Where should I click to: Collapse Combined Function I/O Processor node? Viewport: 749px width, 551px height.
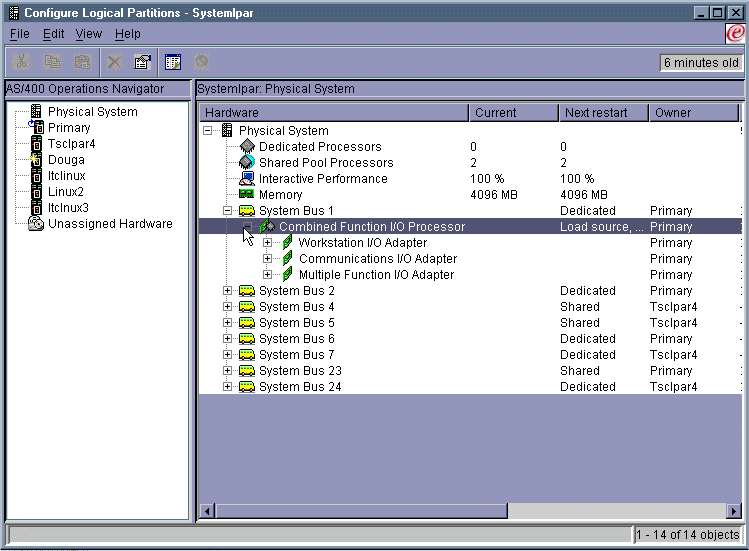(x=247, y=227)
